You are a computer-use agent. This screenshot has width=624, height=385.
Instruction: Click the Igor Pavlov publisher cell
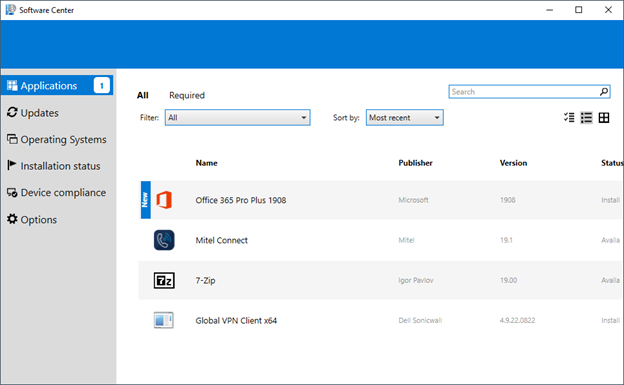pos(416,280)
